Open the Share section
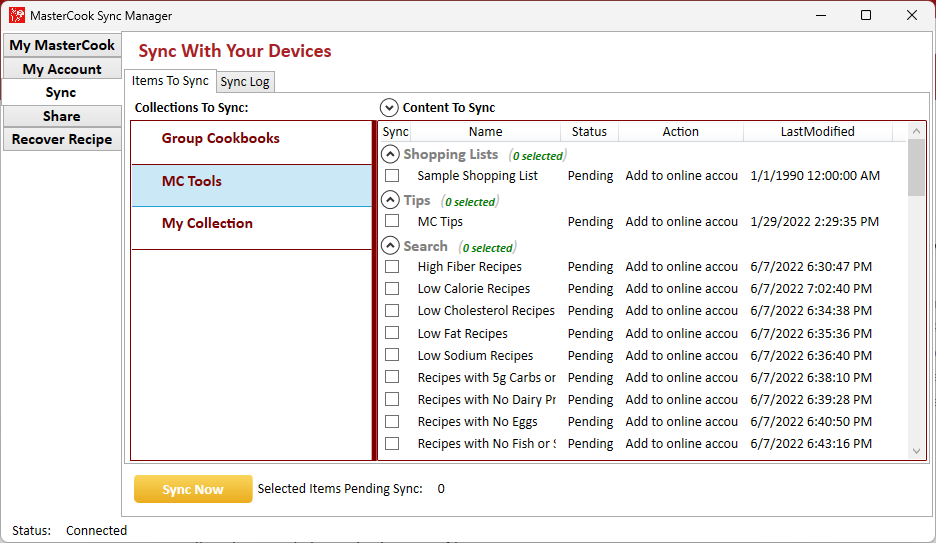Viewport: 936px width, 543px height. (x=62, y=116)
